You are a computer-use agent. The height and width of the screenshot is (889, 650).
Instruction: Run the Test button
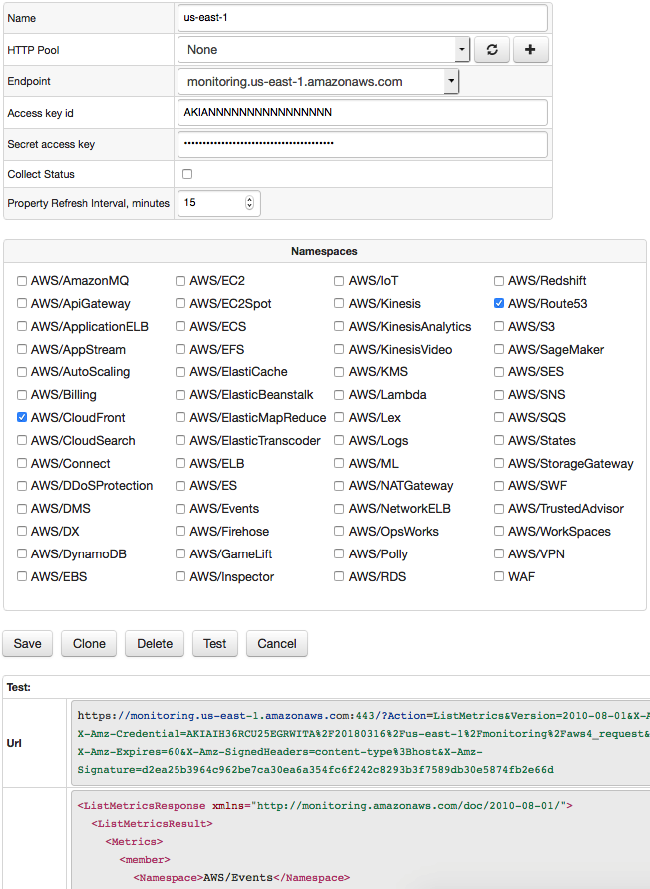click(215, 644)
